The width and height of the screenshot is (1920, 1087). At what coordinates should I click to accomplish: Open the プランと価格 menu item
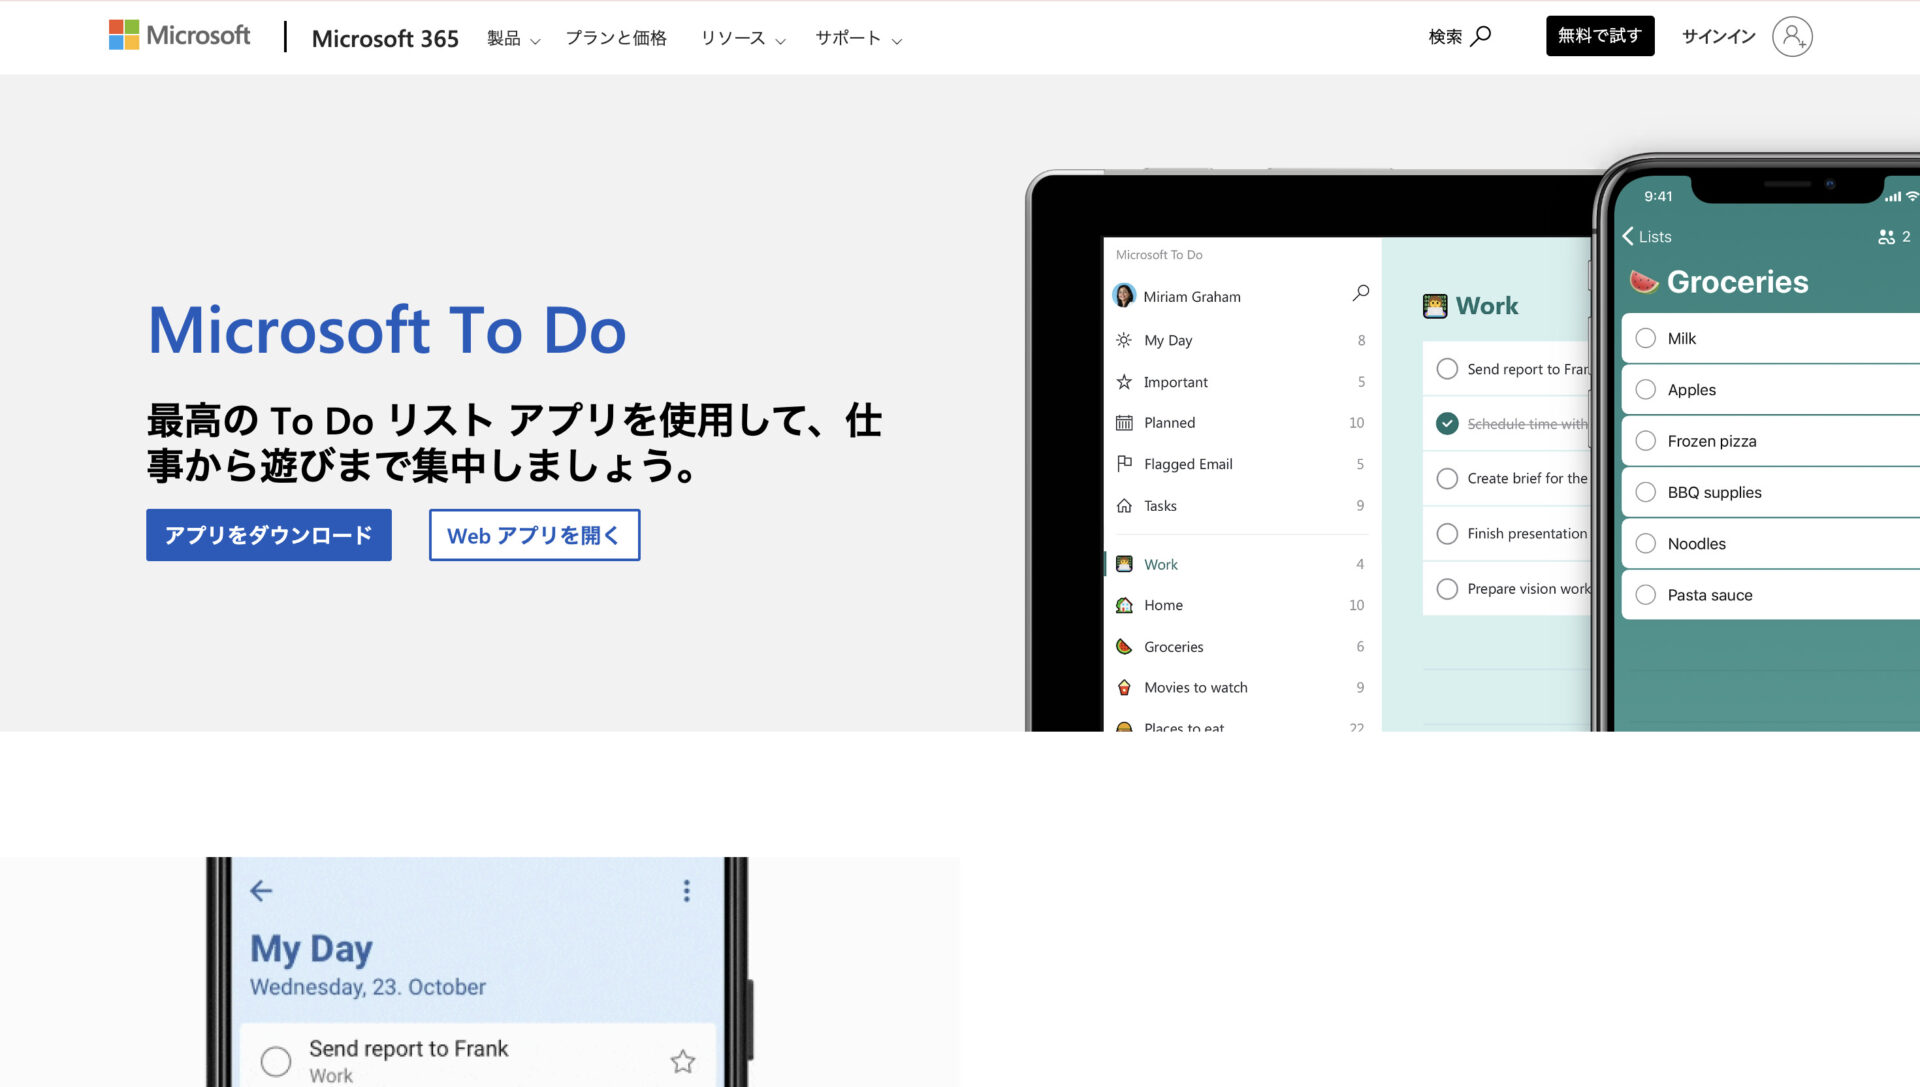coord(616,38)
